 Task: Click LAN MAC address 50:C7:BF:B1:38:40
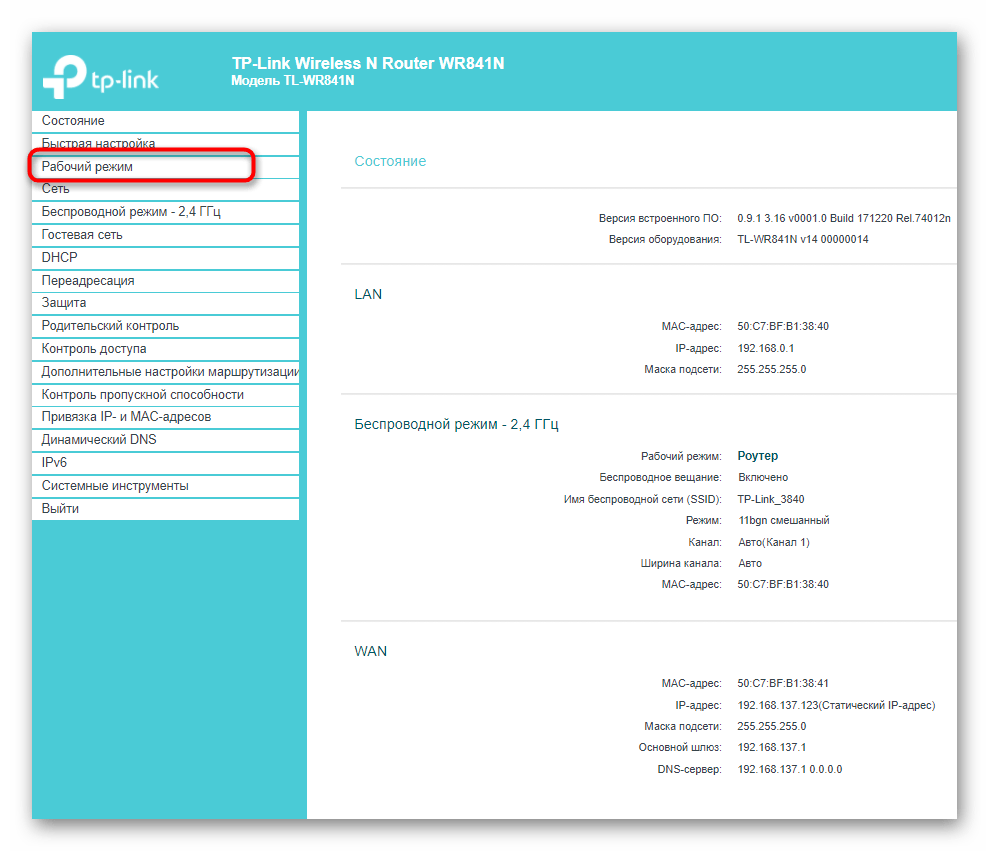pos(783,327)
